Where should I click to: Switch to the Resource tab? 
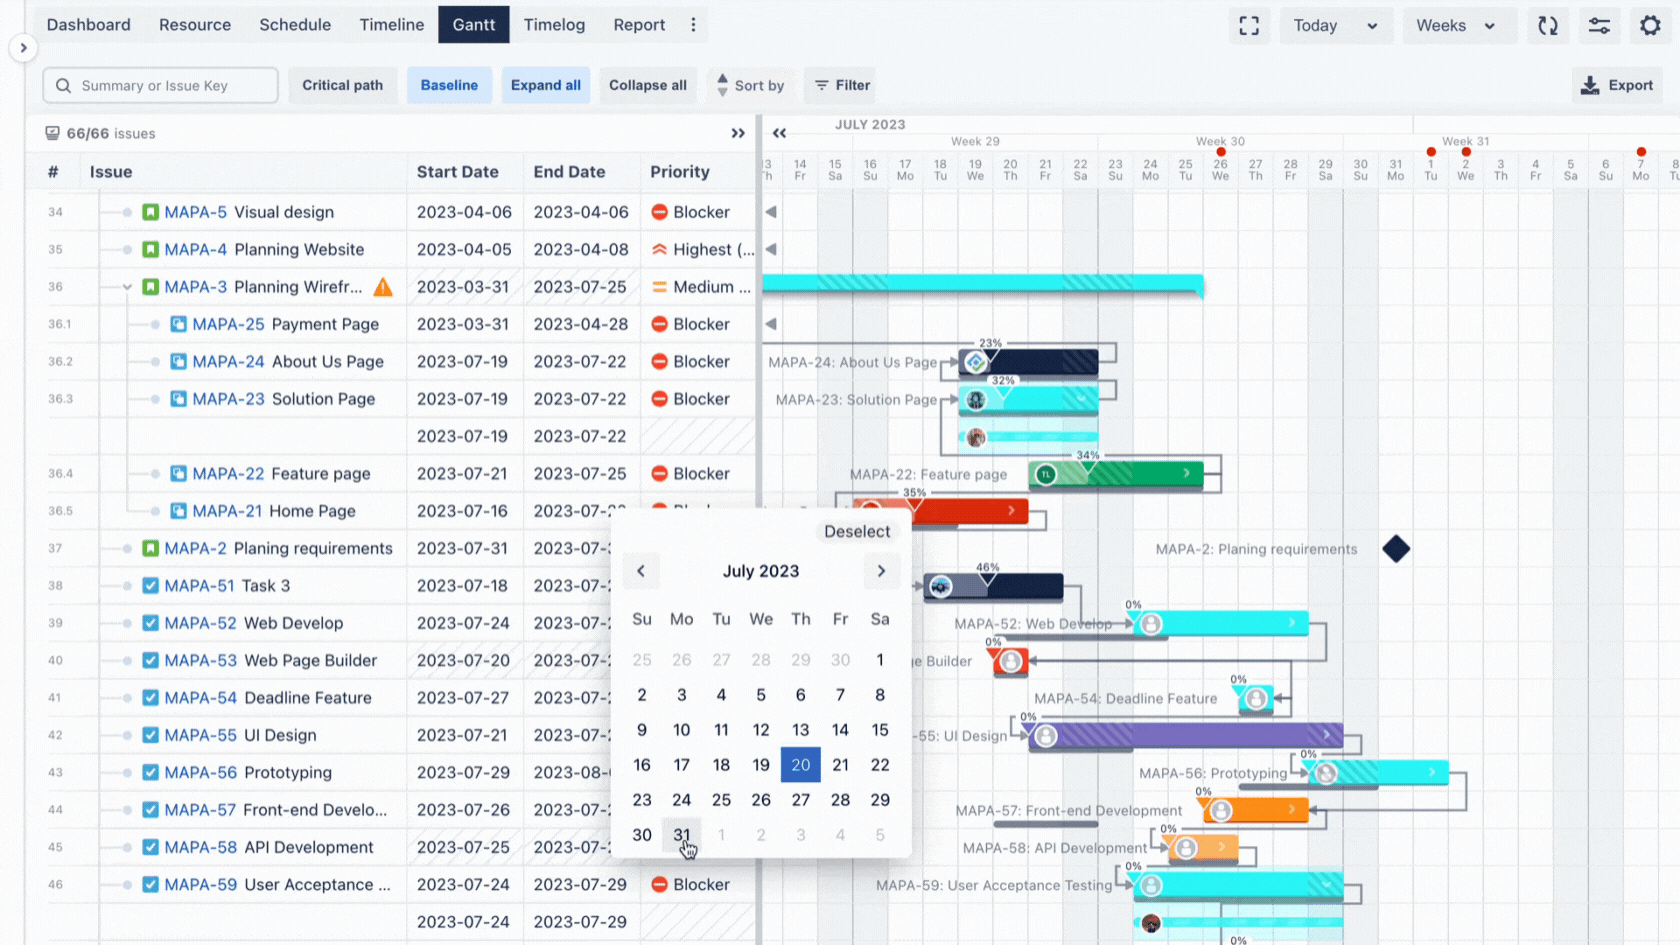195,25
